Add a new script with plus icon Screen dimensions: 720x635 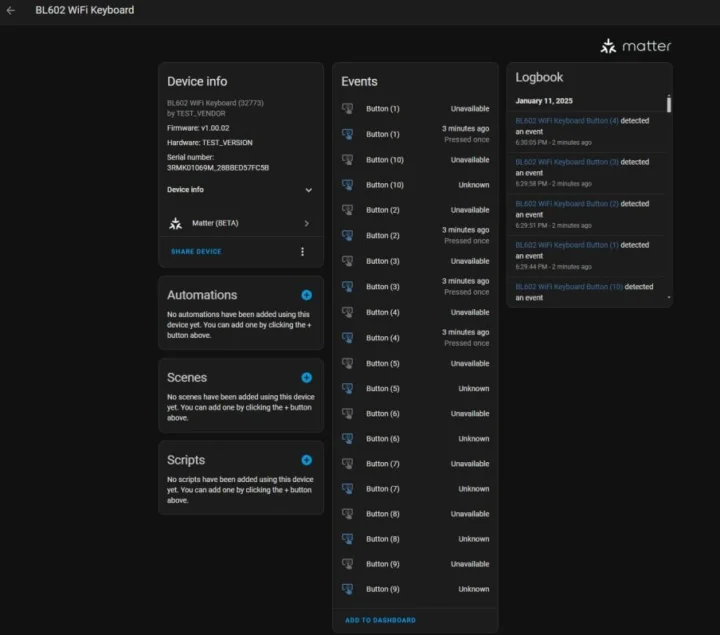tap(306, 460)
